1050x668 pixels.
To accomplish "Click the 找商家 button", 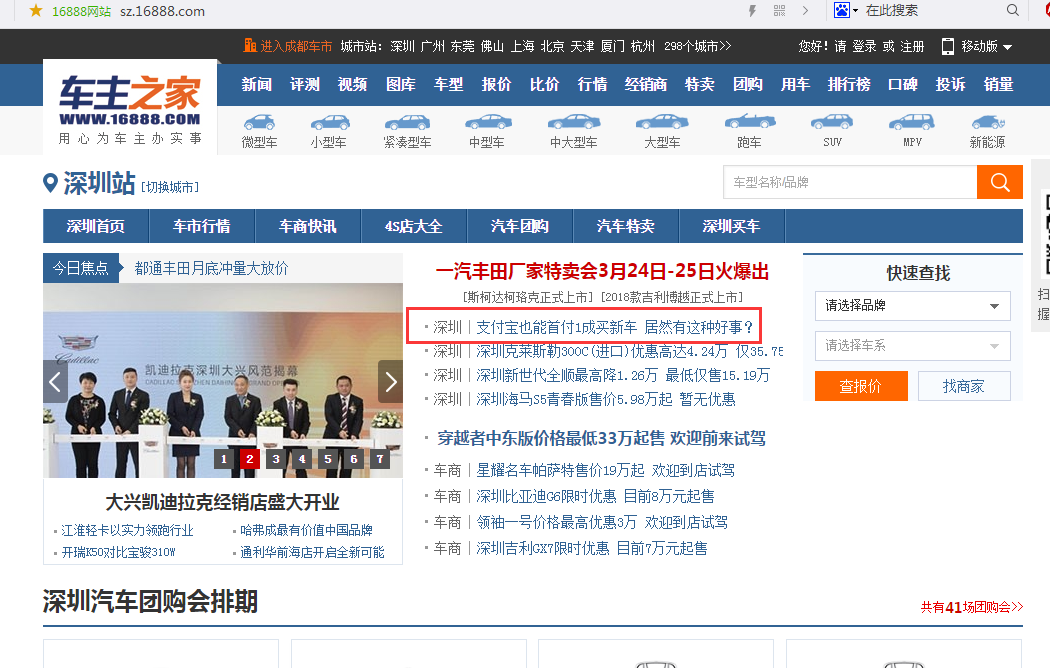I will tap(964, 386).
